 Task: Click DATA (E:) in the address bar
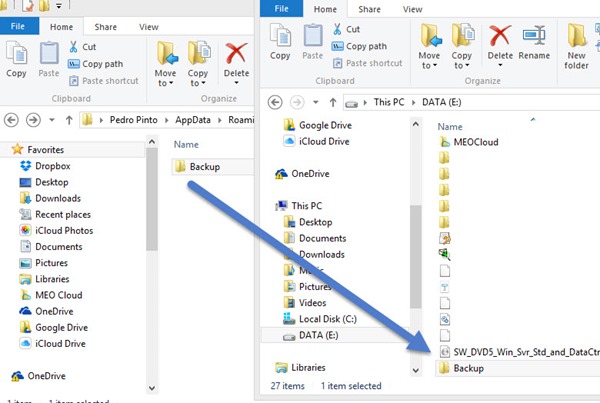click(442, 103)
